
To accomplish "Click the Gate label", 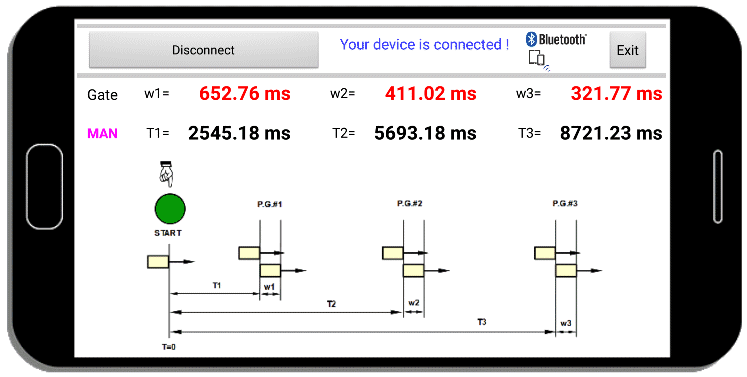I will [x=102, y=95].
